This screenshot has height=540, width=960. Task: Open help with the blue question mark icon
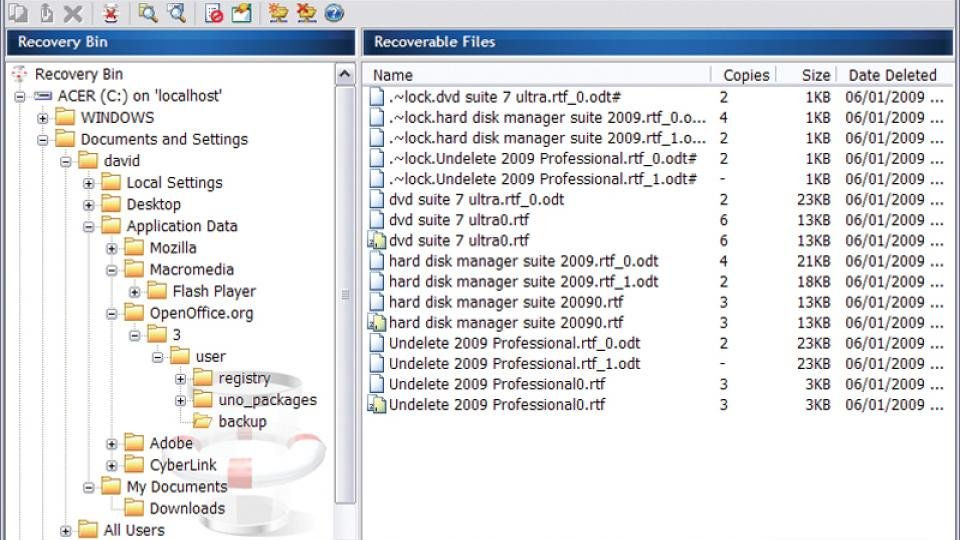[334, 13]
